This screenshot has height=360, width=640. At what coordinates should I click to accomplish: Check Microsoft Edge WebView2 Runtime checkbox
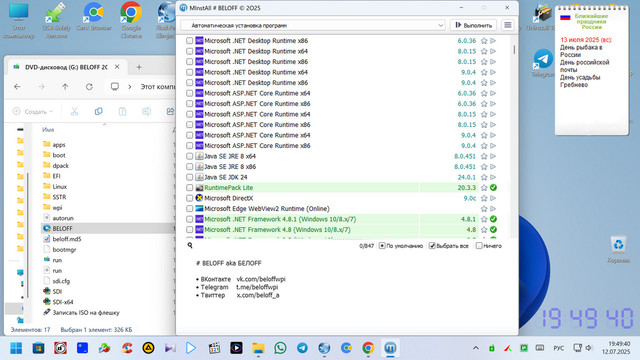click(189, 209)
